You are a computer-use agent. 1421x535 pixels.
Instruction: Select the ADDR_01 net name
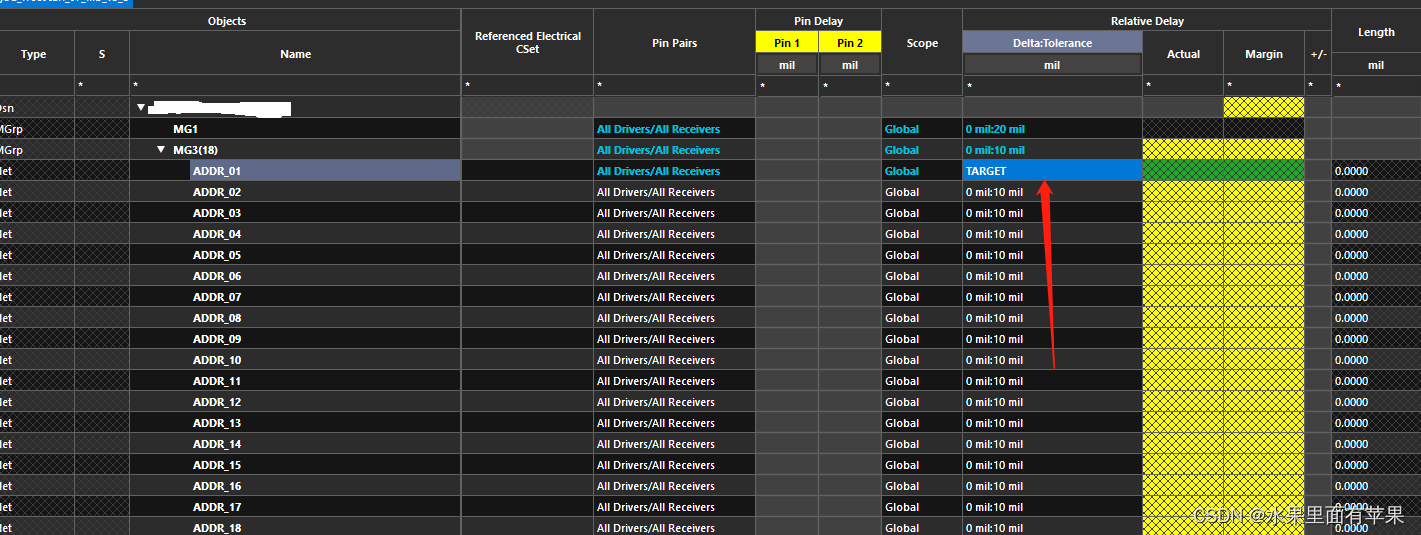pos(217,171)
